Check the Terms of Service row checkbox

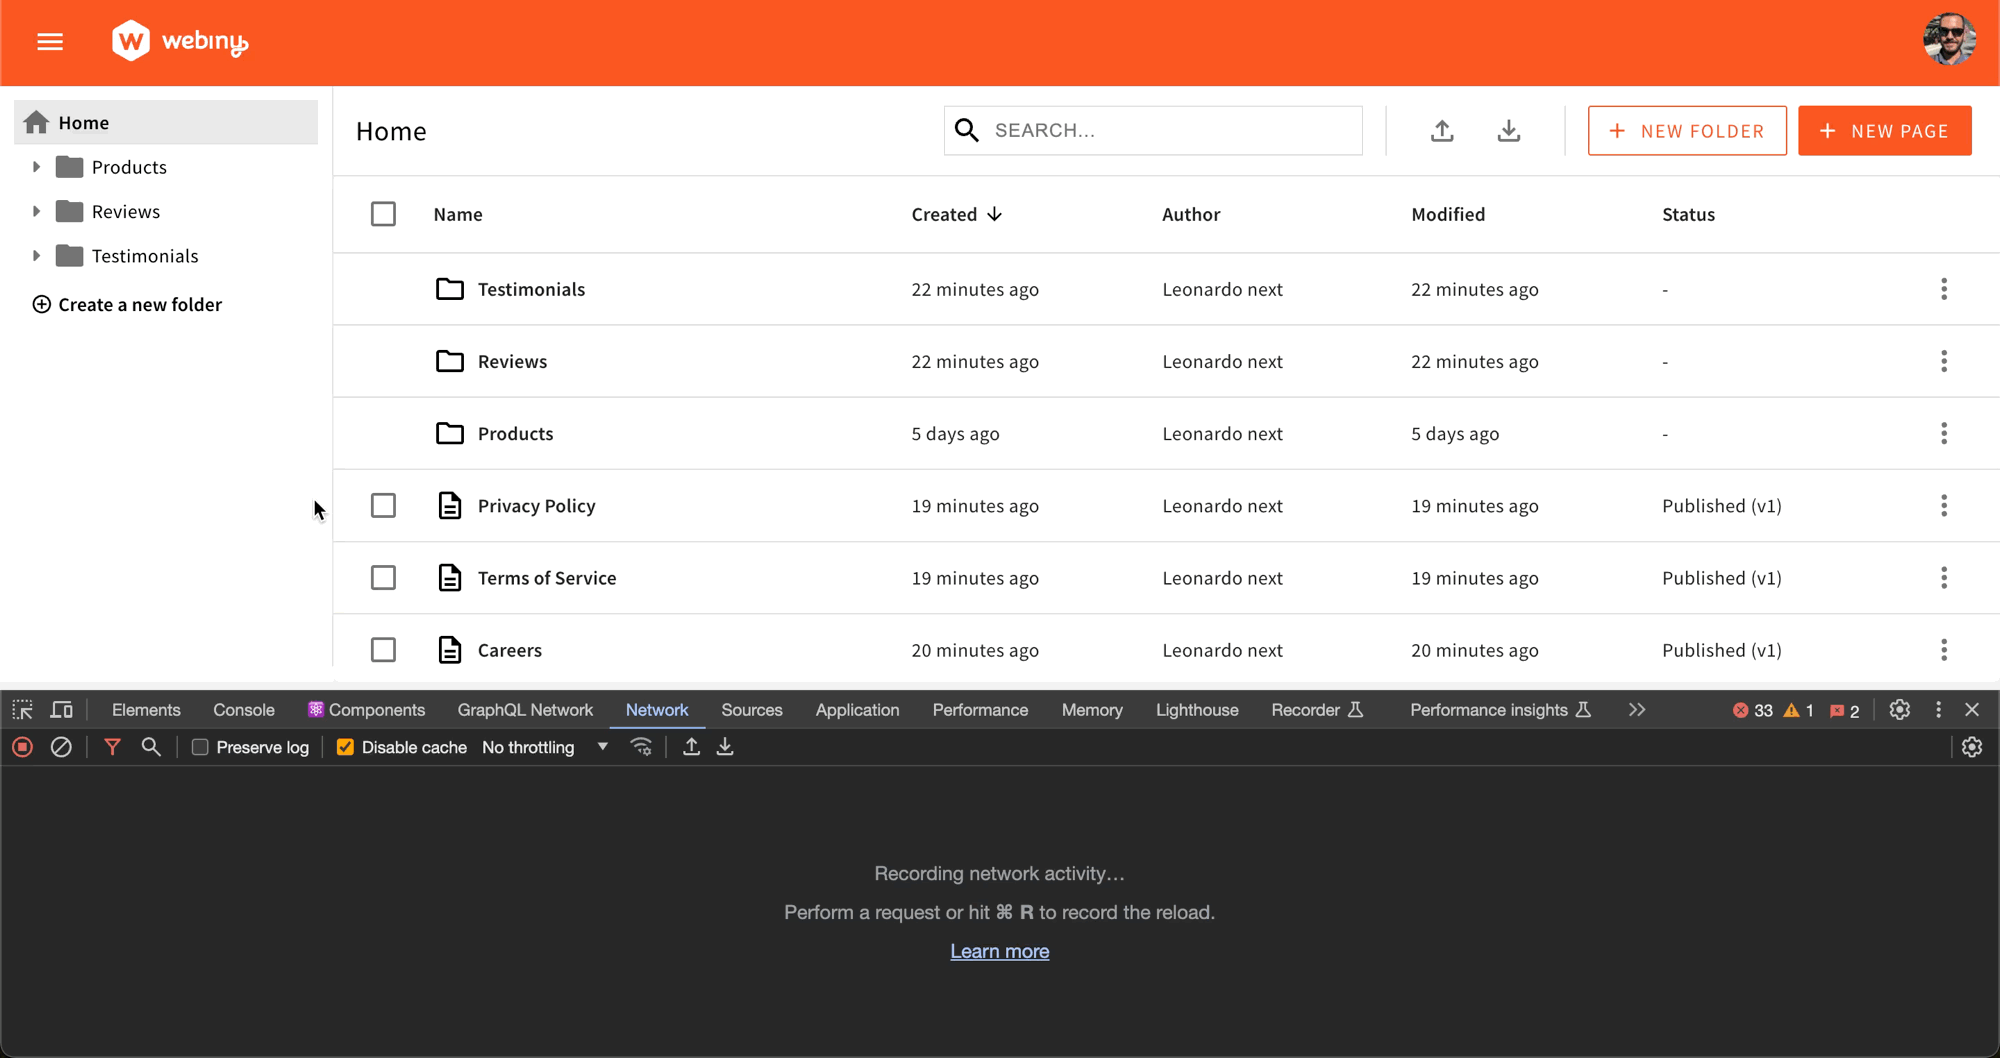[x=383, y=578]
